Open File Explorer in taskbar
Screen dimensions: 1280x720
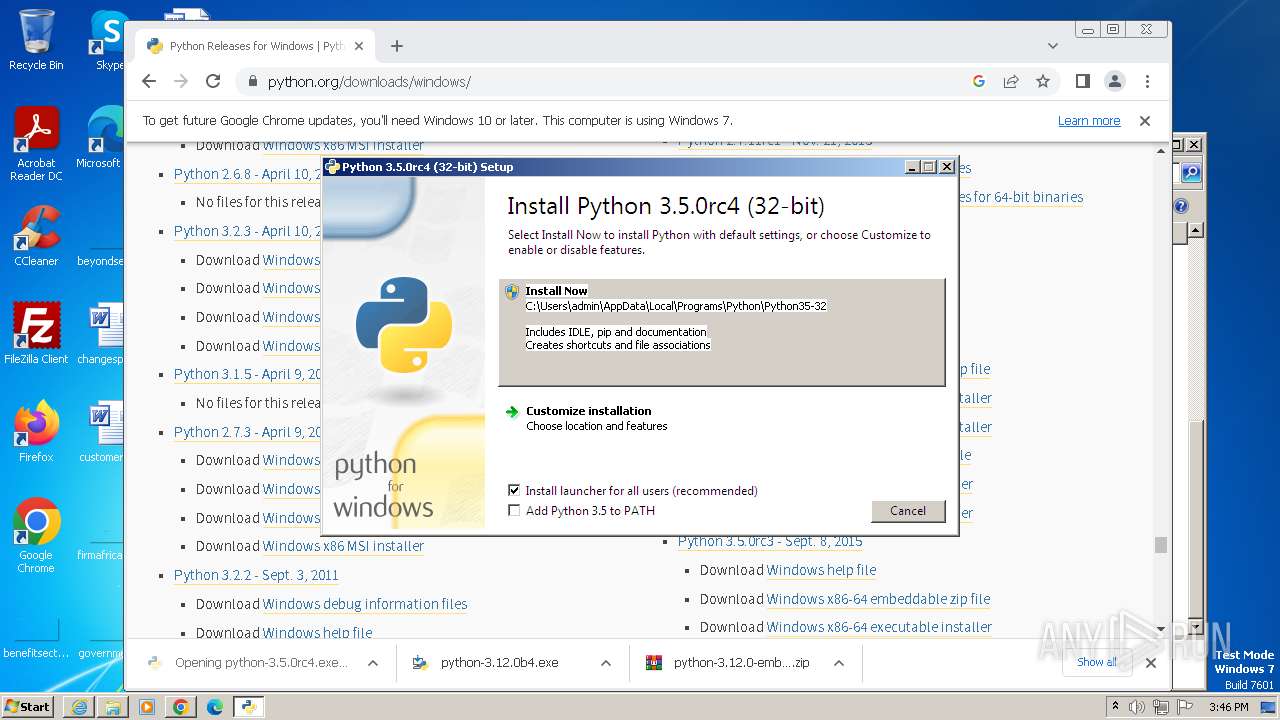(113, 707)
